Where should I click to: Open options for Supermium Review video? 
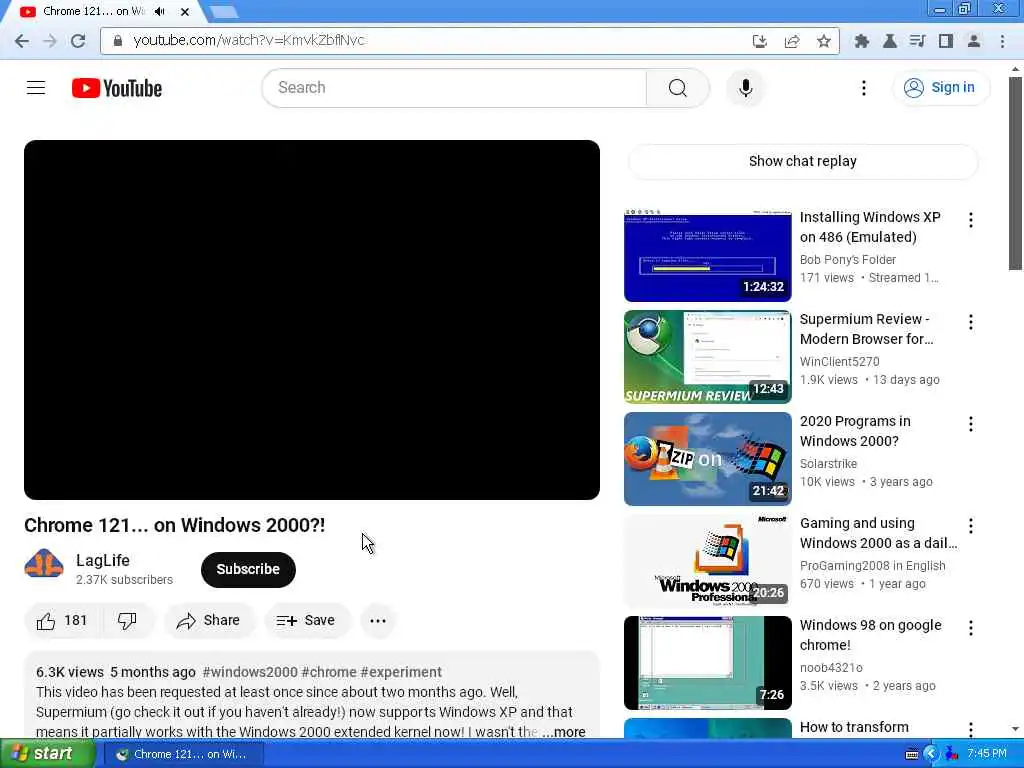tap(970, 322)
